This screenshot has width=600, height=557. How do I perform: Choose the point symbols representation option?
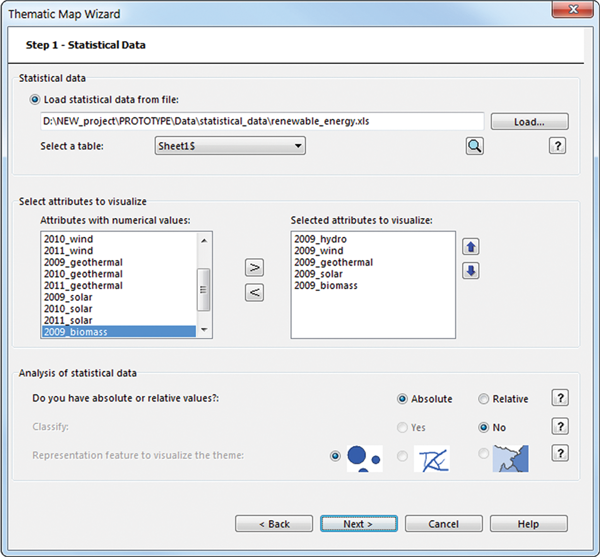pos(335,456)
